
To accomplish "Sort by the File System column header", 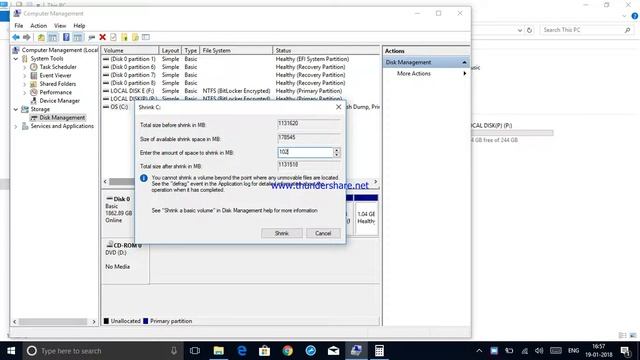I will [236, 50].
